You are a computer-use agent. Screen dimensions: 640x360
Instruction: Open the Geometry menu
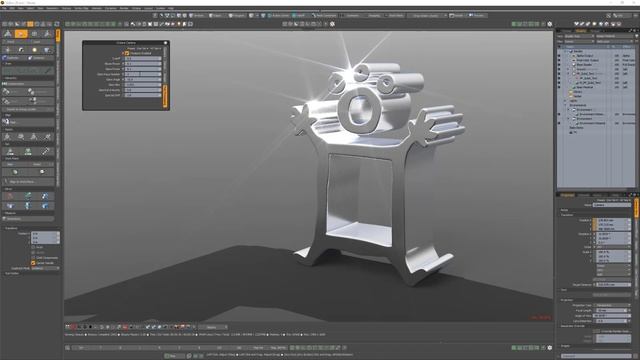52,8
